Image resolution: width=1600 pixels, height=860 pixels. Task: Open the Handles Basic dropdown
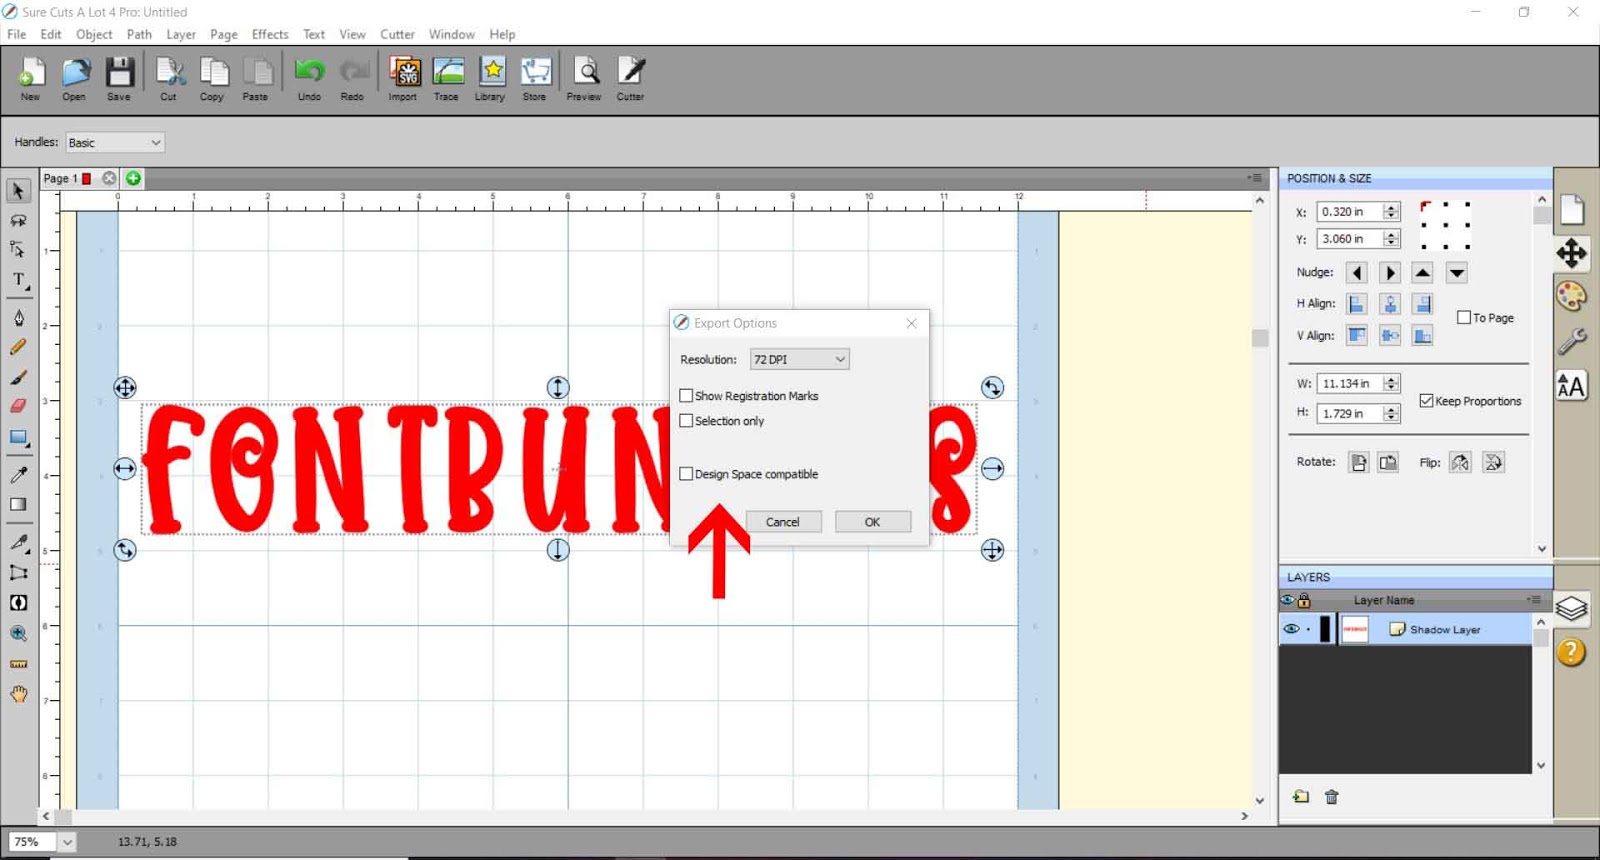coord(115,143)
